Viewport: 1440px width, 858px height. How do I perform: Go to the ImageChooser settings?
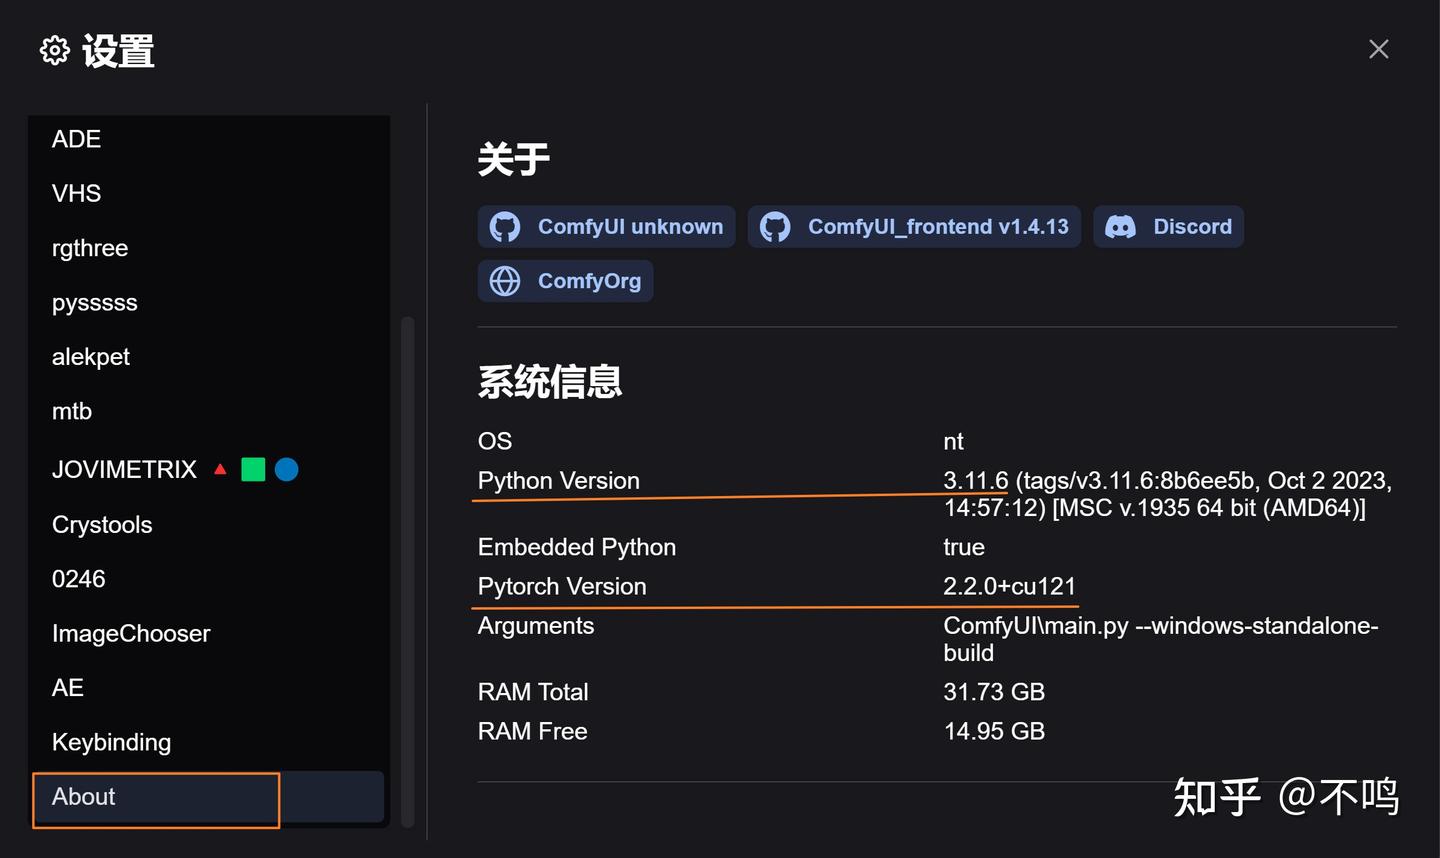coord(131,634)
